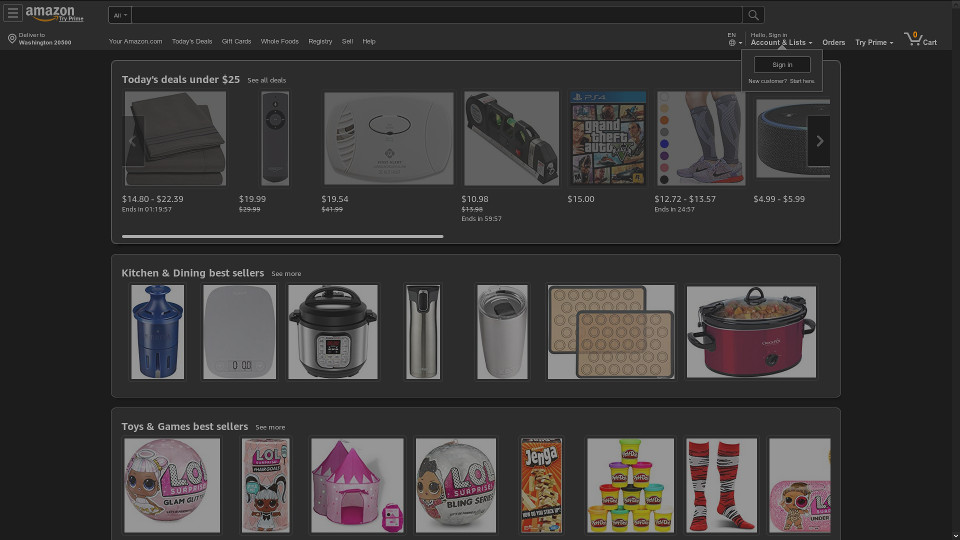Image resolution: width=960 pixels, height=540 pixels.
Task: Focus the Amazon search input field
Action: (x=437, y=15)
